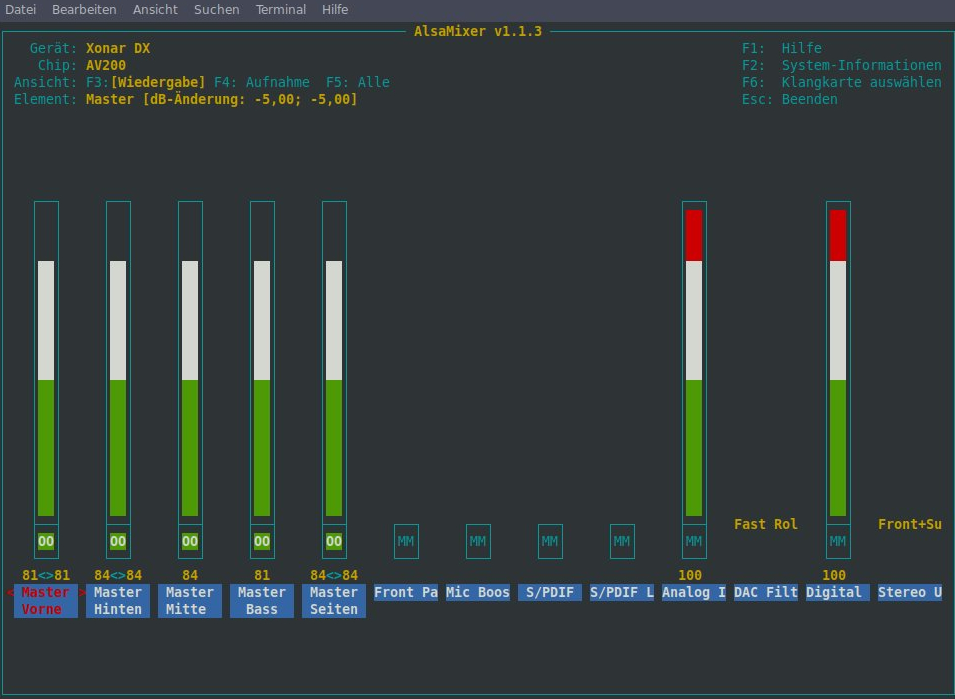
Task: Unmute the S/PDIF MM box
Action: [x=550, y=541]
